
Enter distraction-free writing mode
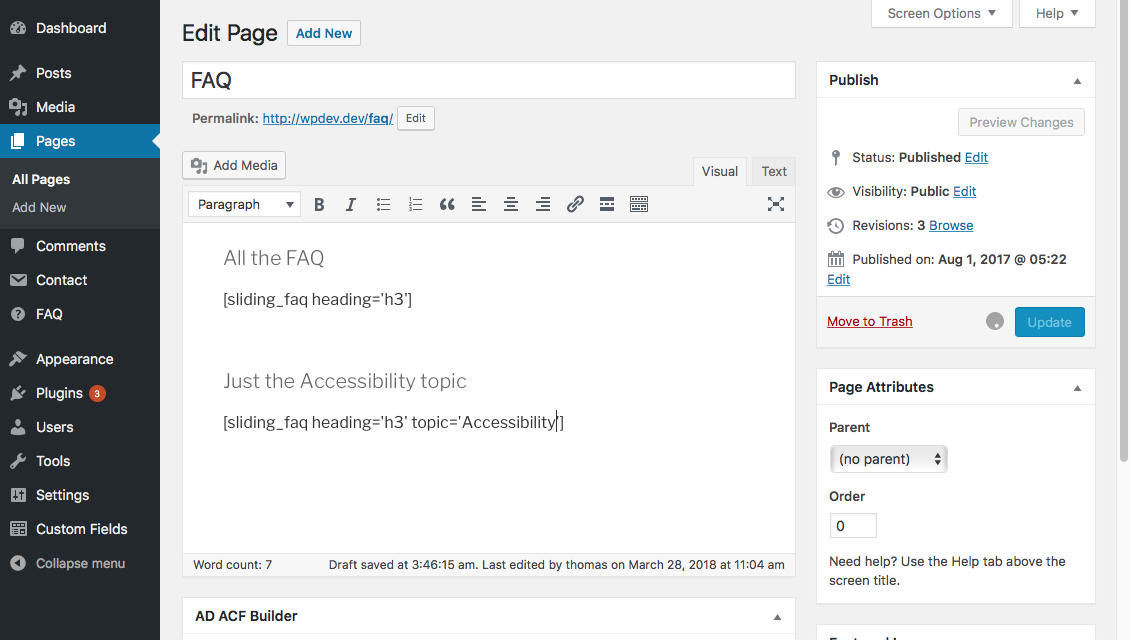pos(775,204)
